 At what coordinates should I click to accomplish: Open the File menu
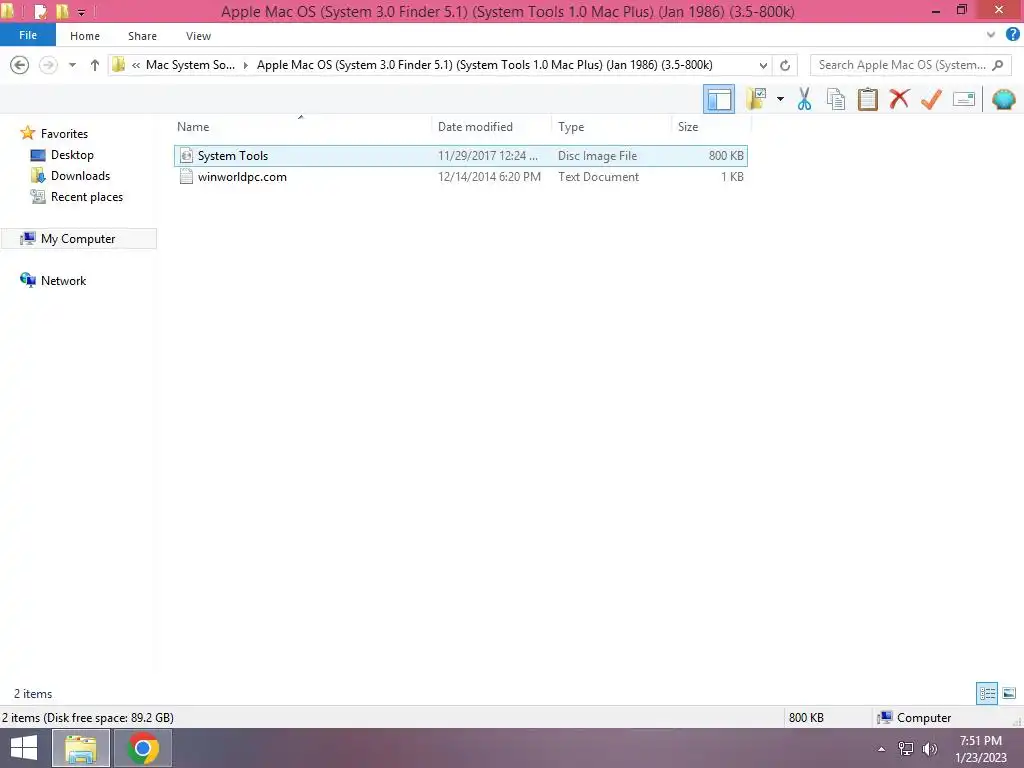tap(28, 35)
